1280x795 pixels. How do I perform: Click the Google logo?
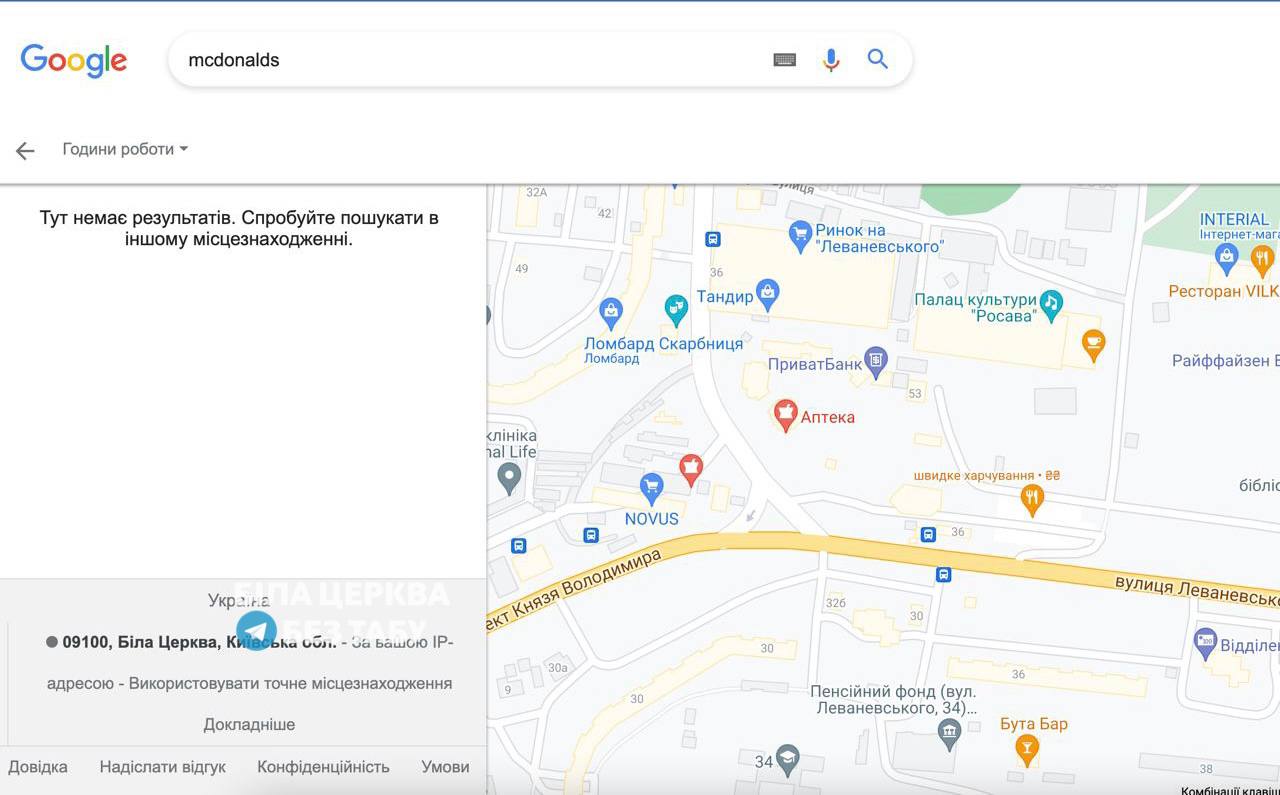click(x=73, y=60)
